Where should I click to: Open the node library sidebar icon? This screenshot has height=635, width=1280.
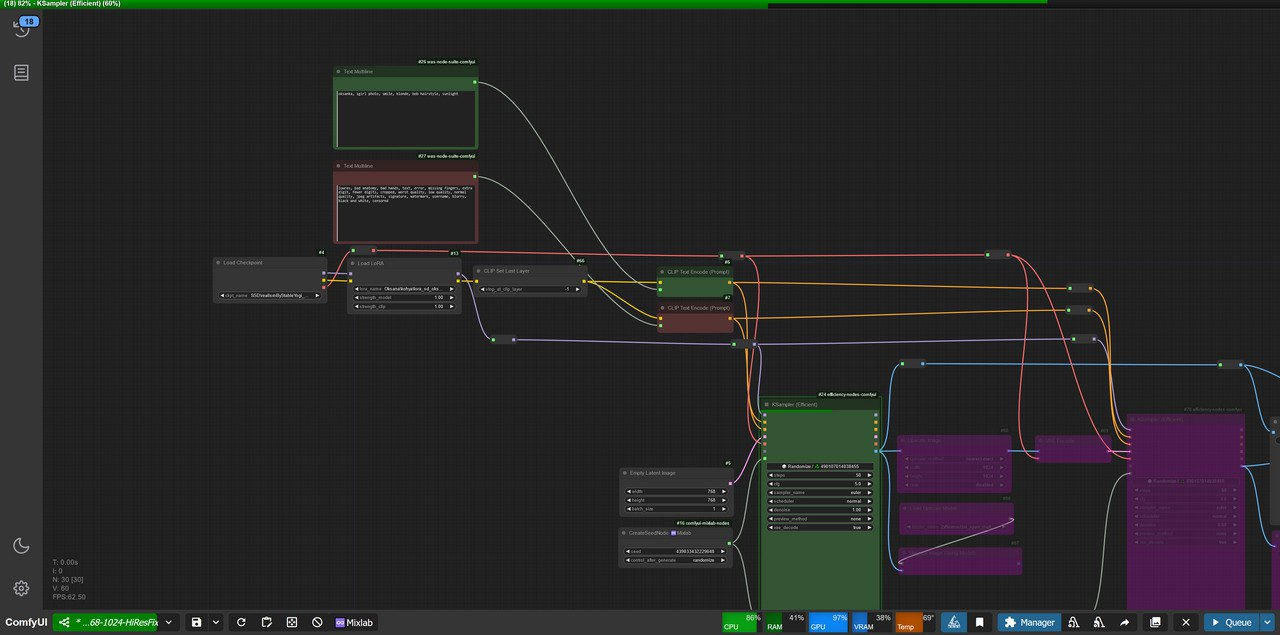pos(21,73)
